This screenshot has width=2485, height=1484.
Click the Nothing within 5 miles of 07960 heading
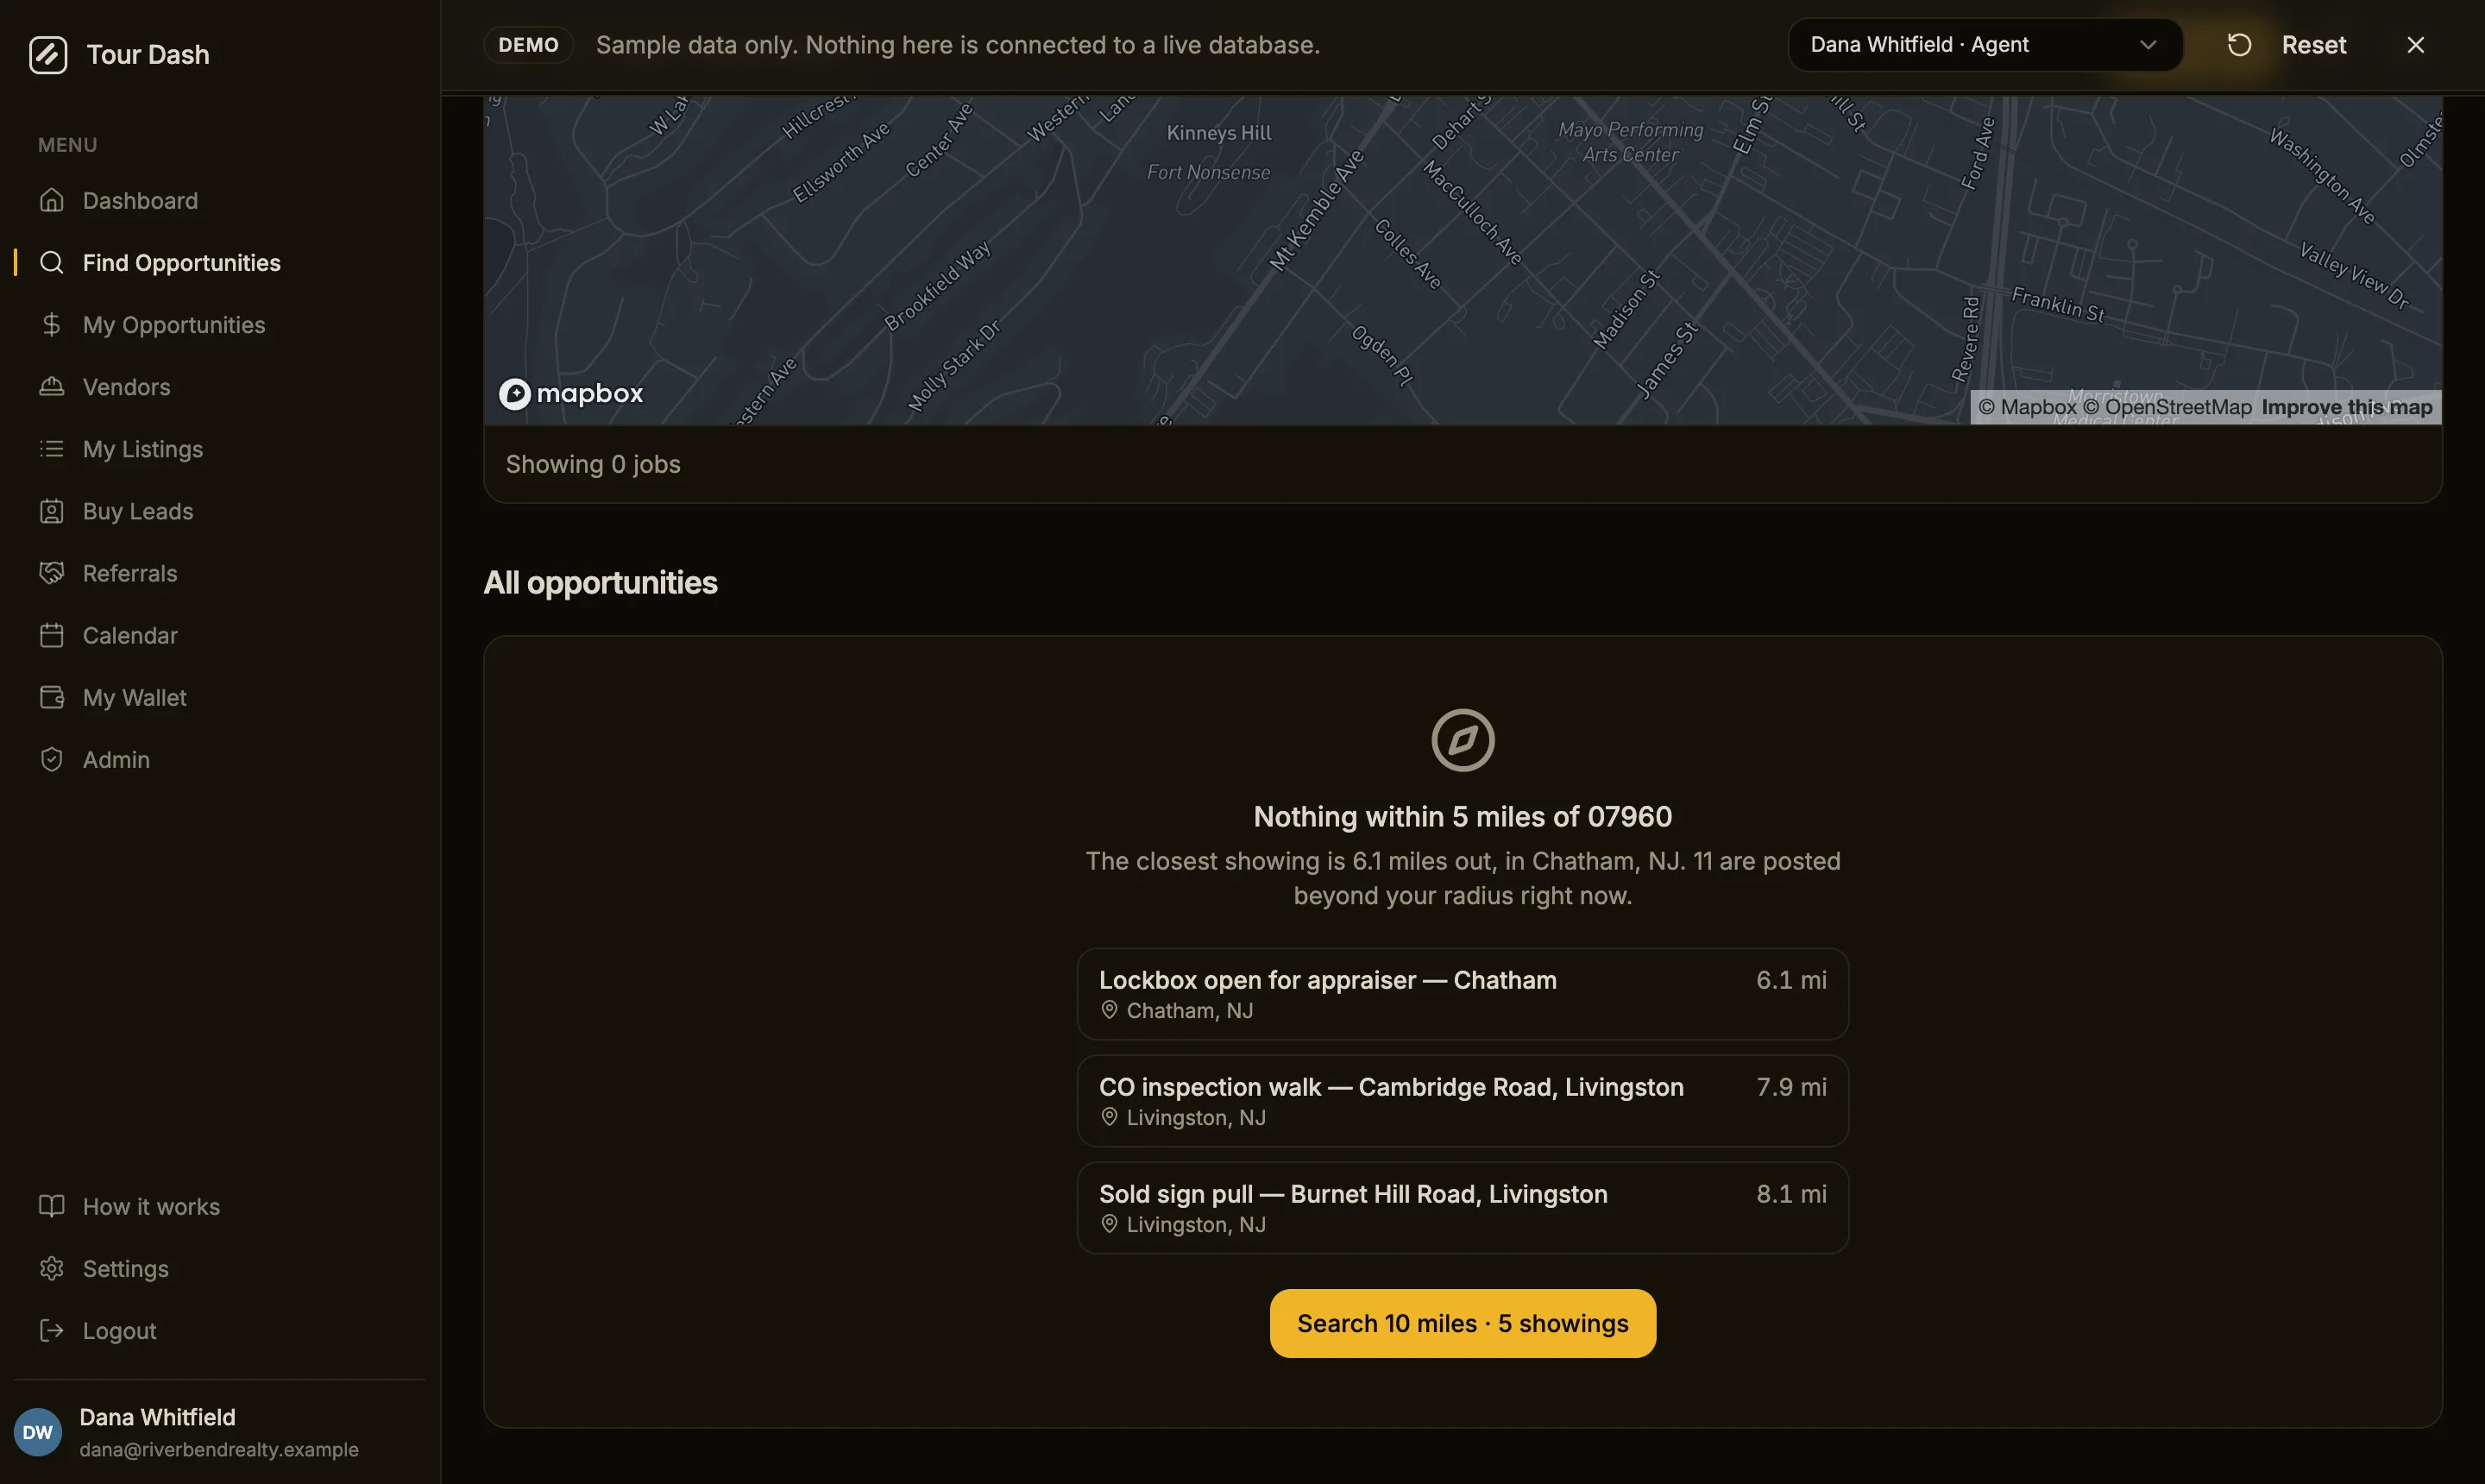pos(1462,817)
